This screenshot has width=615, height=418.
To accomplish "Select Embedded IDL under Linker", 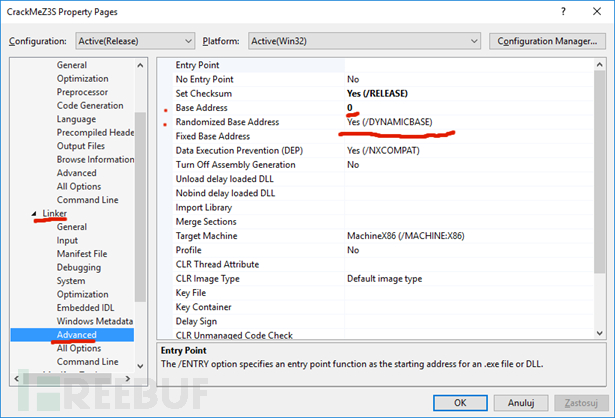I will click(x=85, y=308).
